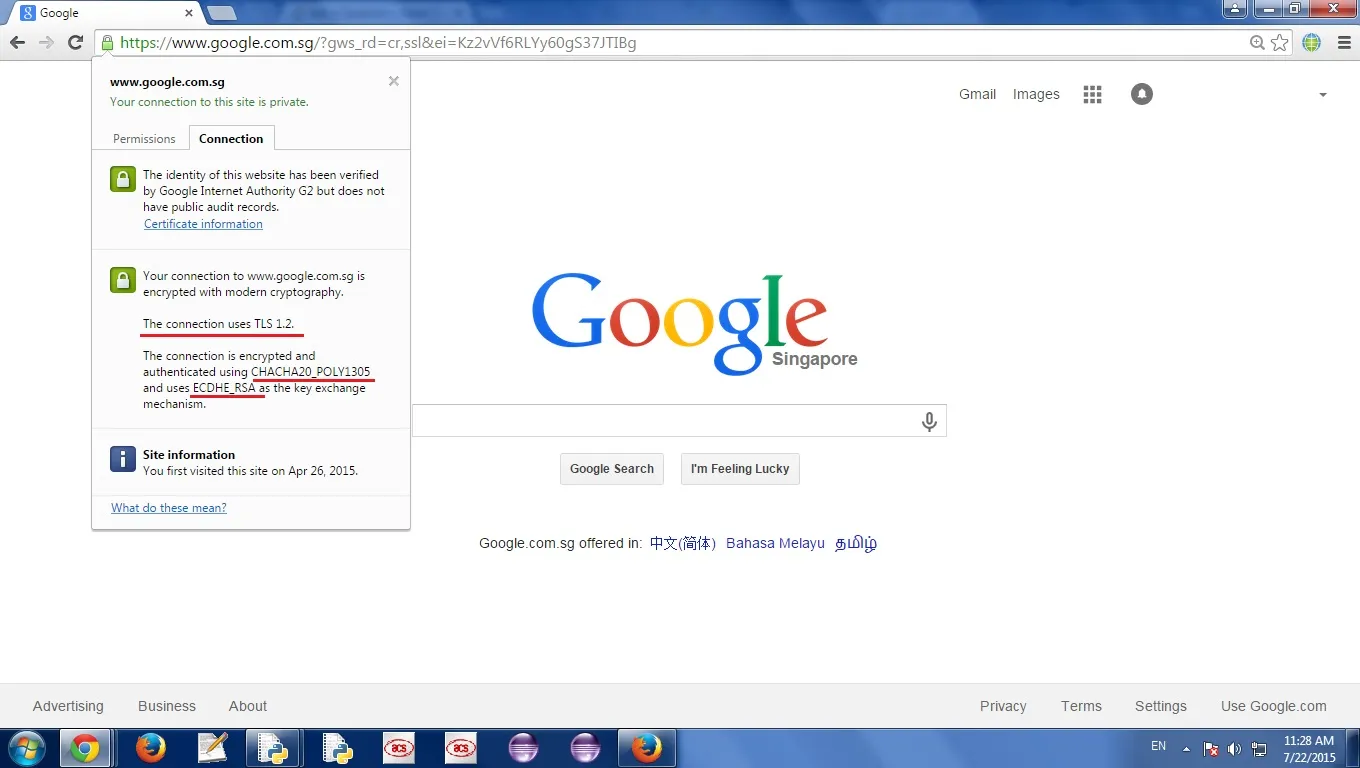Open the About footer link
Image resolution: width=1360 pixels, height=768 pixels.
[x=248, y=706]
